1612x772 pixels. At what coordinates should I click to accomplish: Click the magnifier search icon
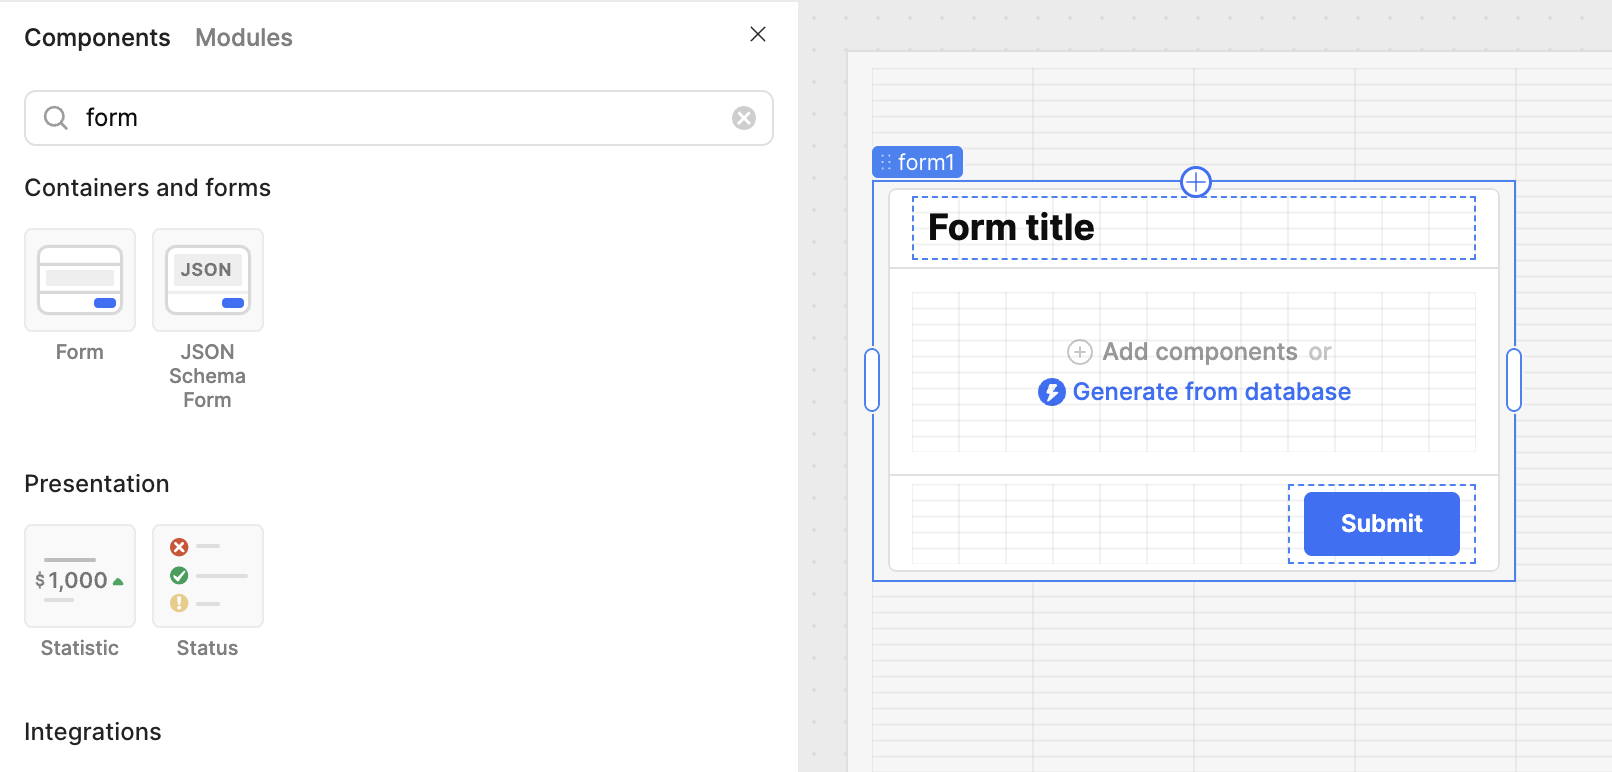[56, 118]
